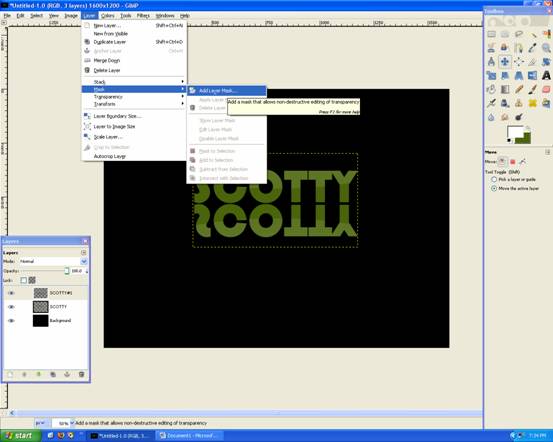Choose 'Pick a layer or guide' radio option
553x442 pixels.
coord(494,180)
